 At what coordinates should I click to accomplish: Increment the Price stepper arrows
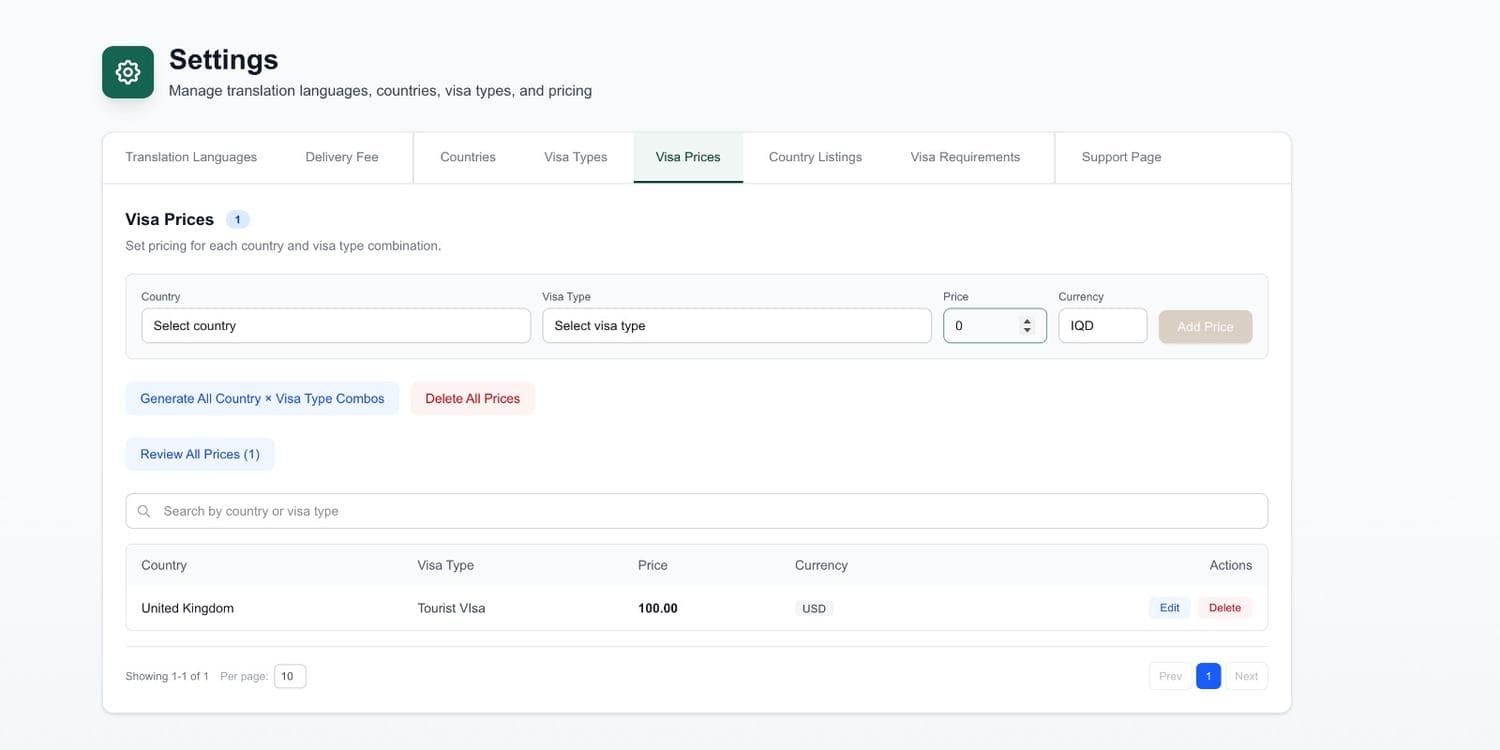[1026, 321]
